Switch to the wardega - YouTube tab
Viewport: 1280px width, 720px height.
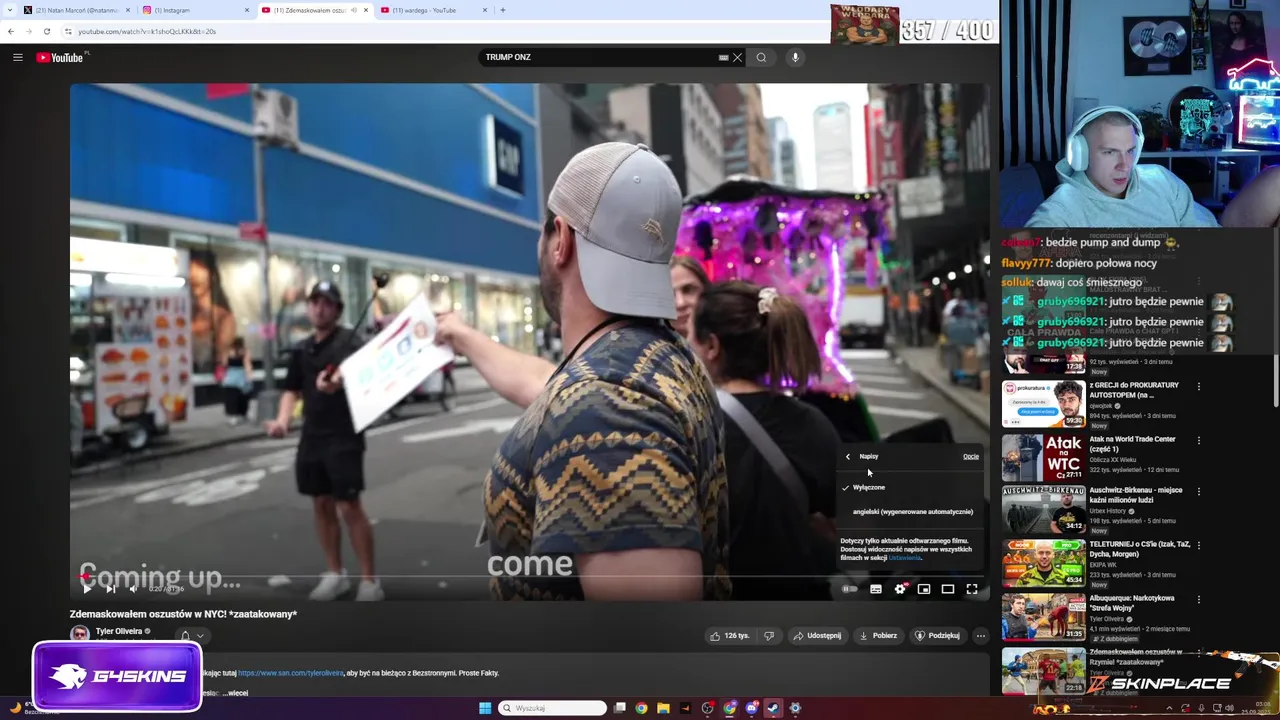(433, 10)
